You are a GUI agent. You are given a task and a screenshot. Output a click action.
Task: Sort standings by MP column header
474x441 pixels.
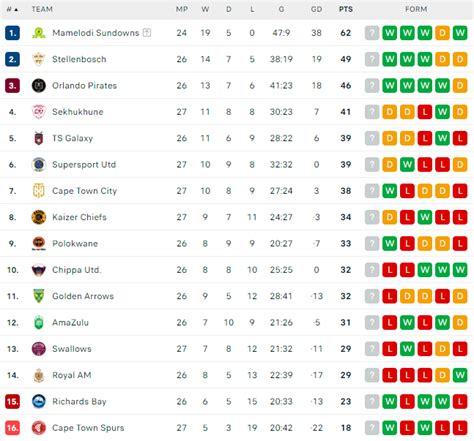pos(182,9)
